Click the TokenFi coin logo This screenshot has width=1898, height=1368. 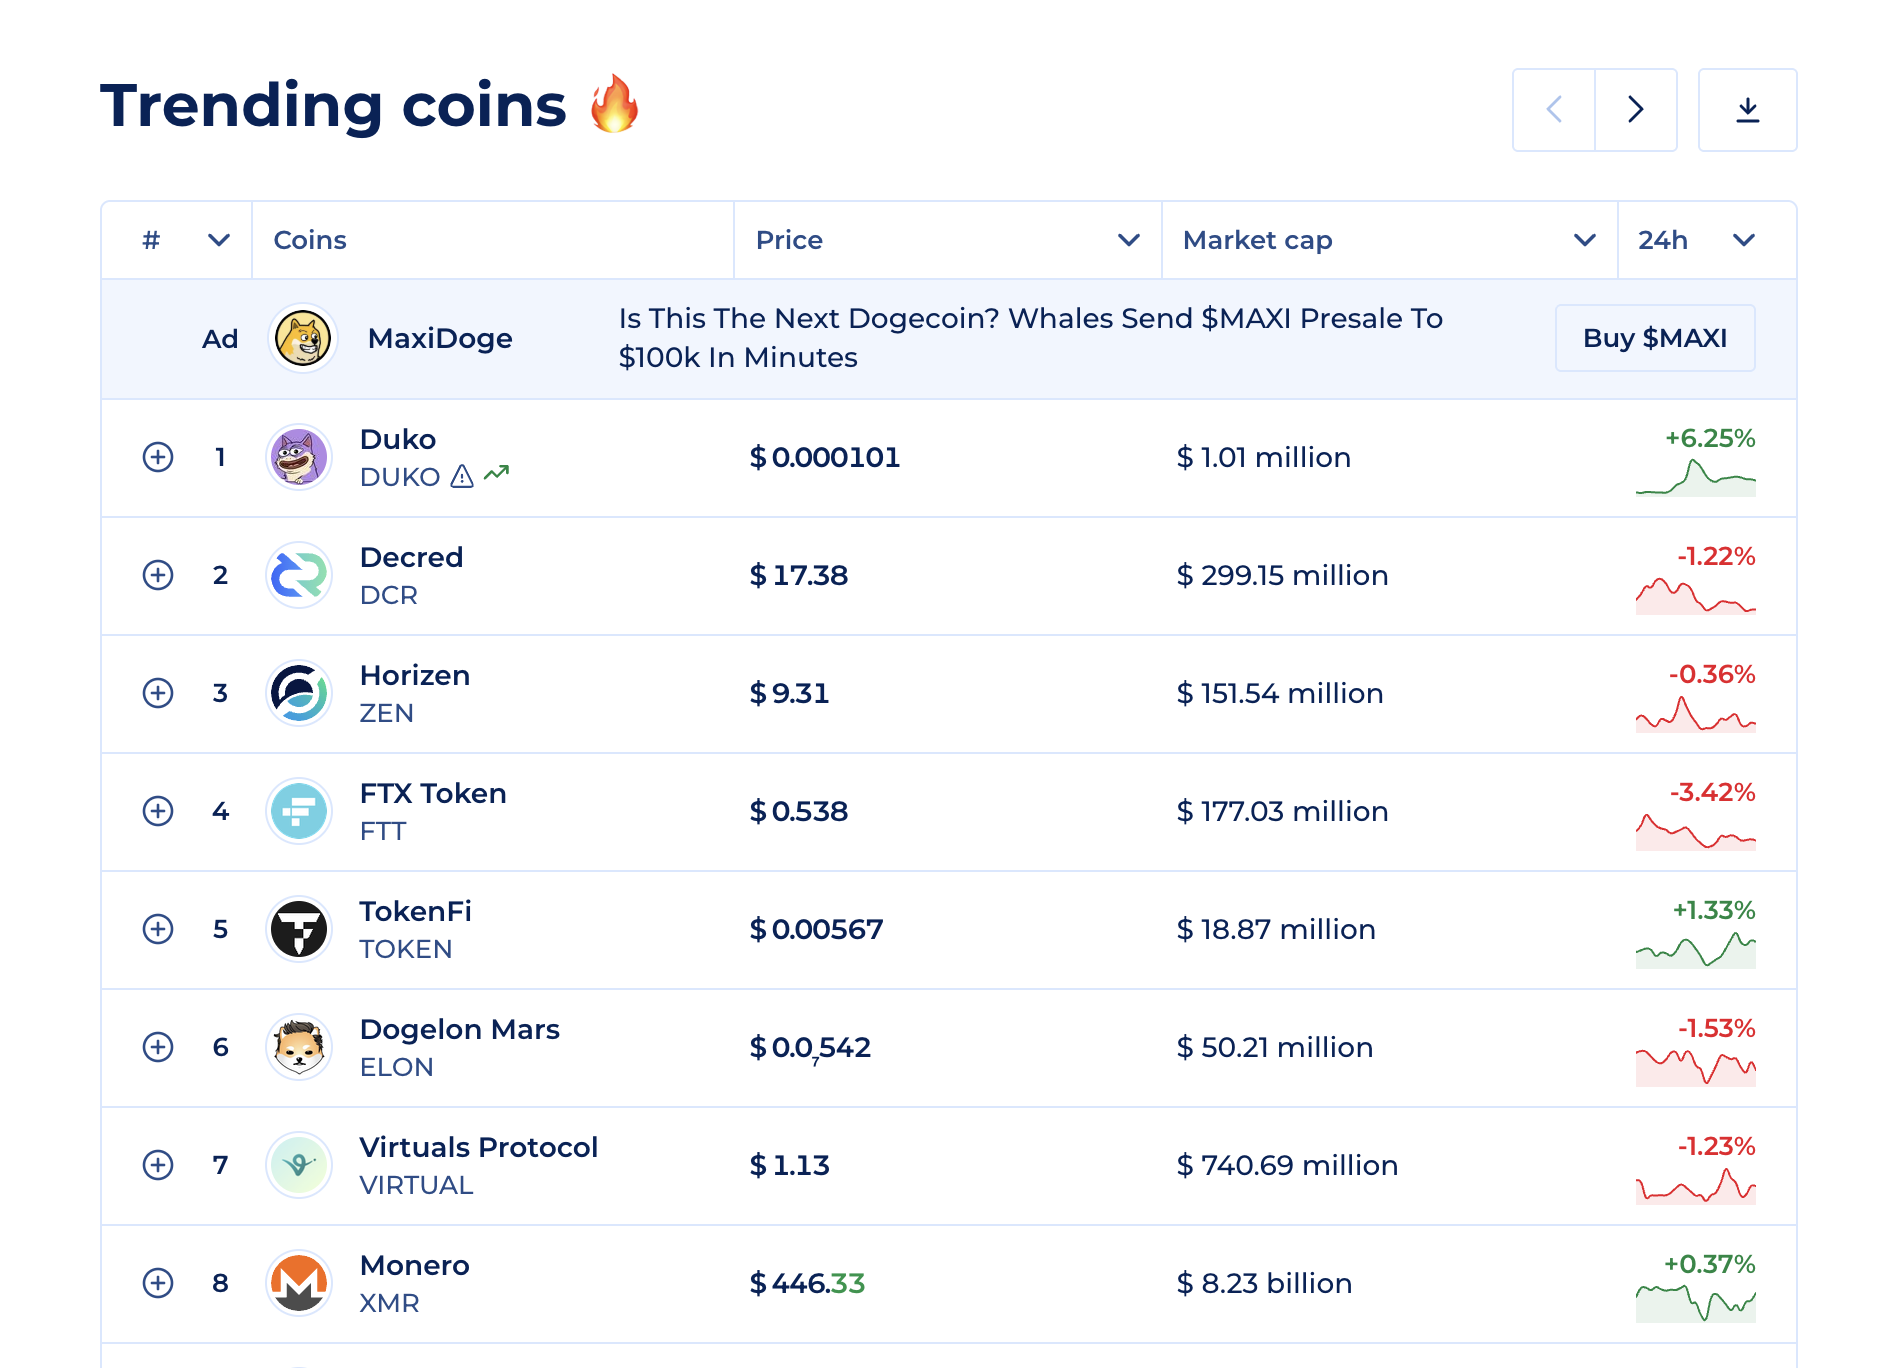(299, 929)
